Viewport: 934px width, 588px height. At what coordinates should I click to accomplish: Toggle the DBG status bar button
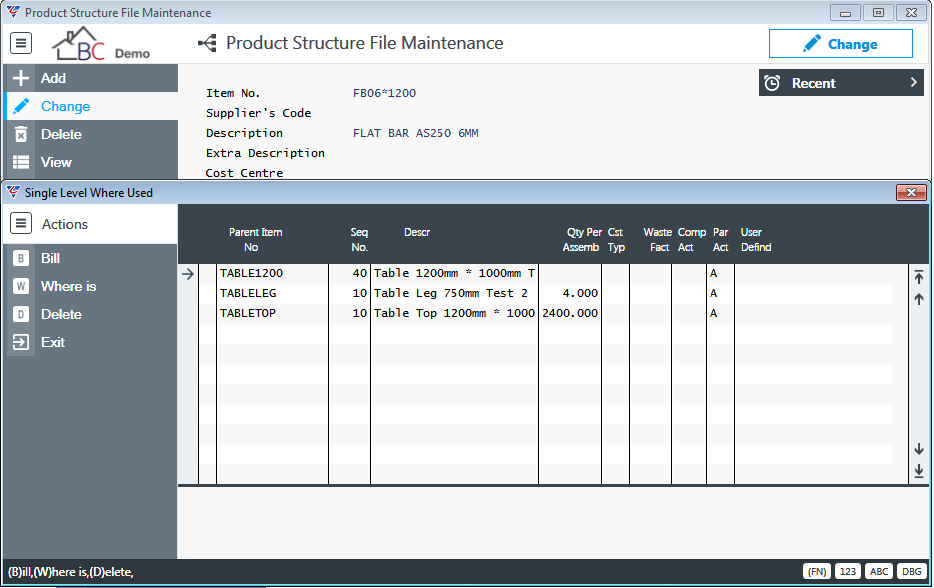[x=911, y=571]
